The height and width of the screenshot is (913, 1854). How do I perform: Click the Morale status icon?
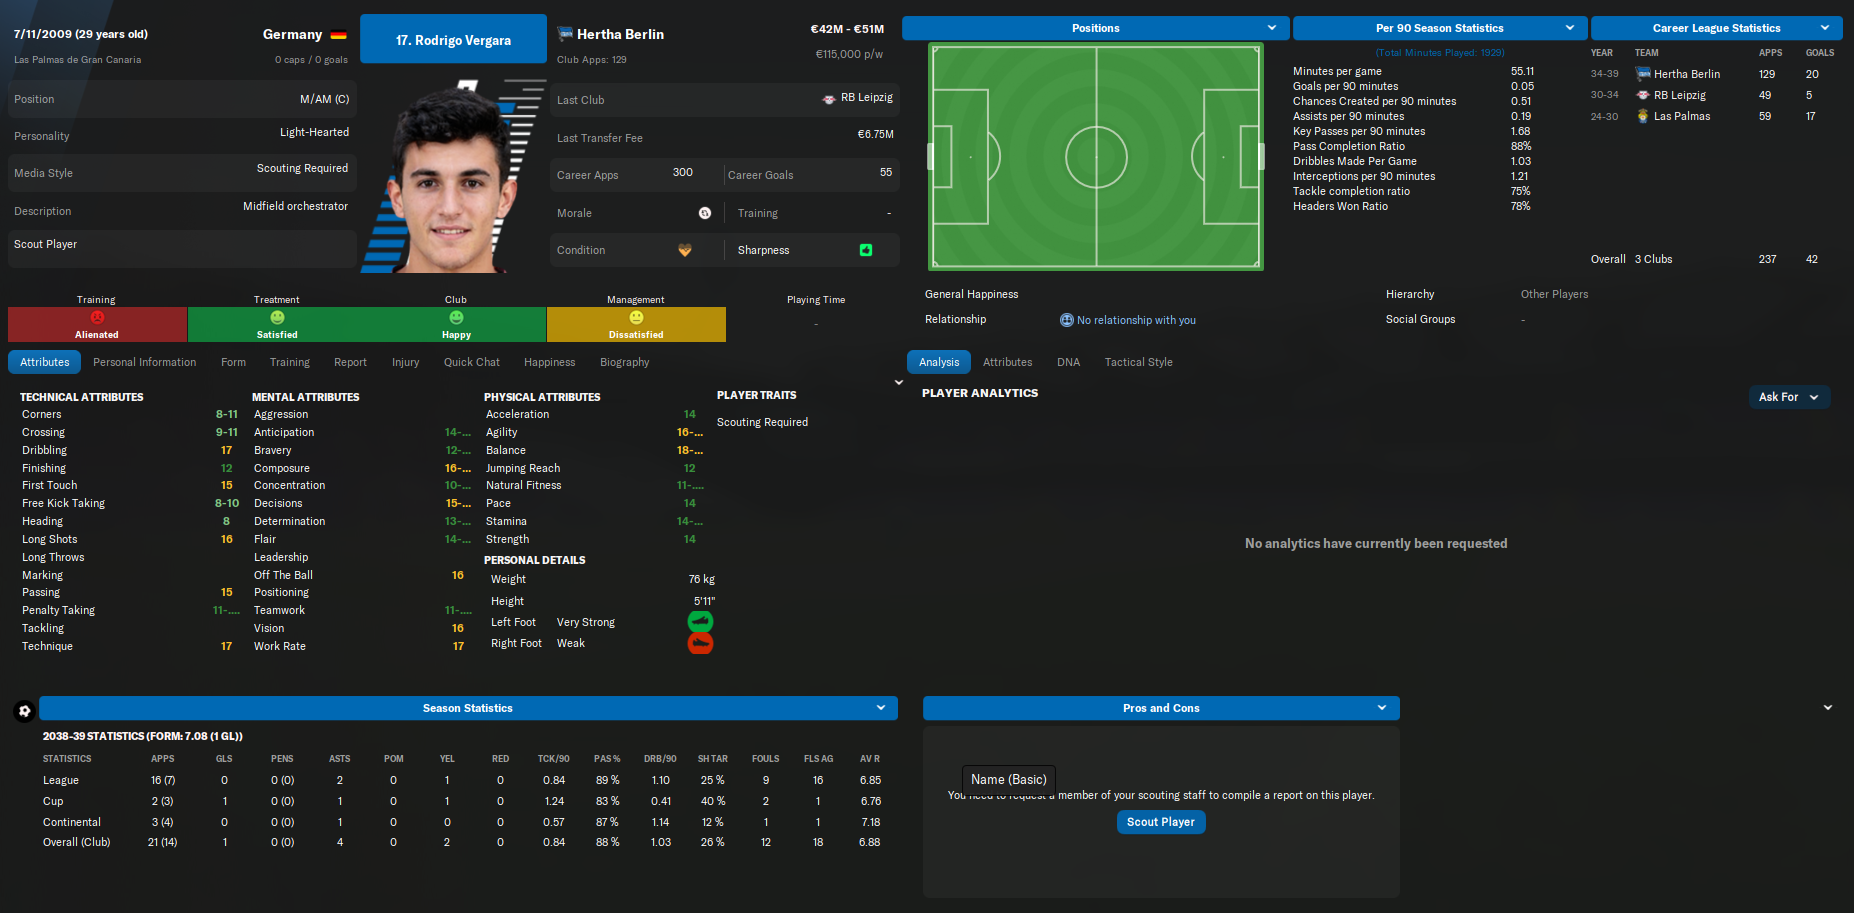coord(705,213)
